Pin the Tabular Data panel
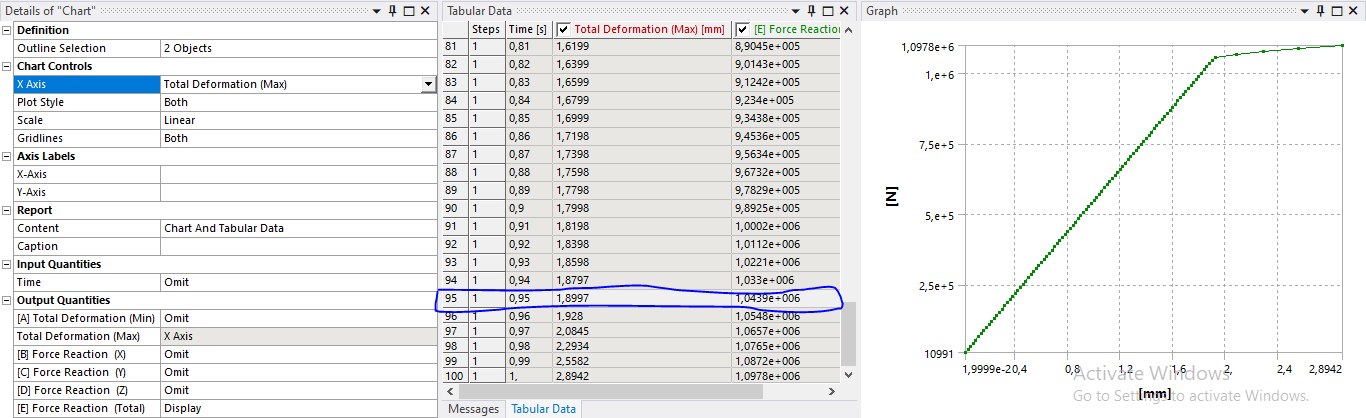Viewport: 1366px width, 418px height. coord(810,10)
